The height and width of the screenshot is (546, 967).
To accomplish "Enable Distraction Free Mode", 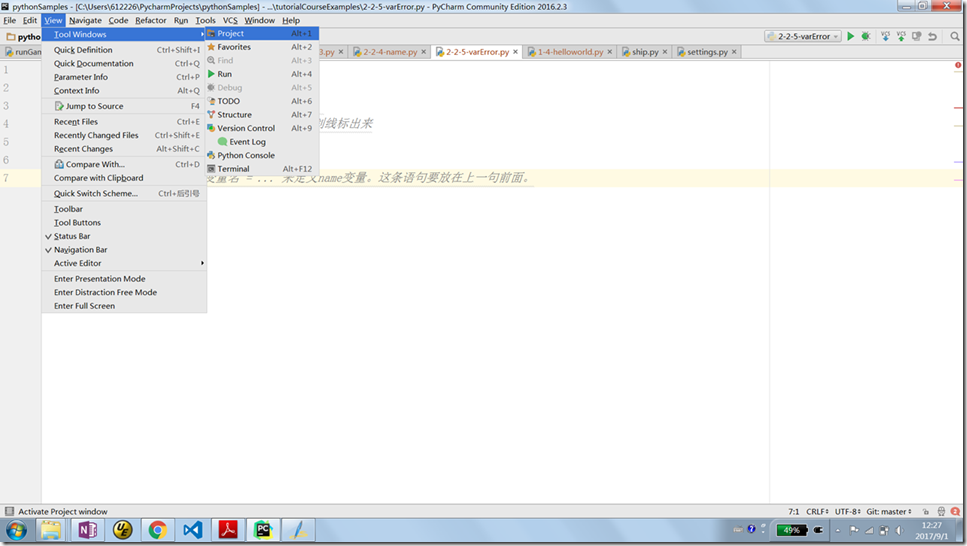I will point(124,292).
